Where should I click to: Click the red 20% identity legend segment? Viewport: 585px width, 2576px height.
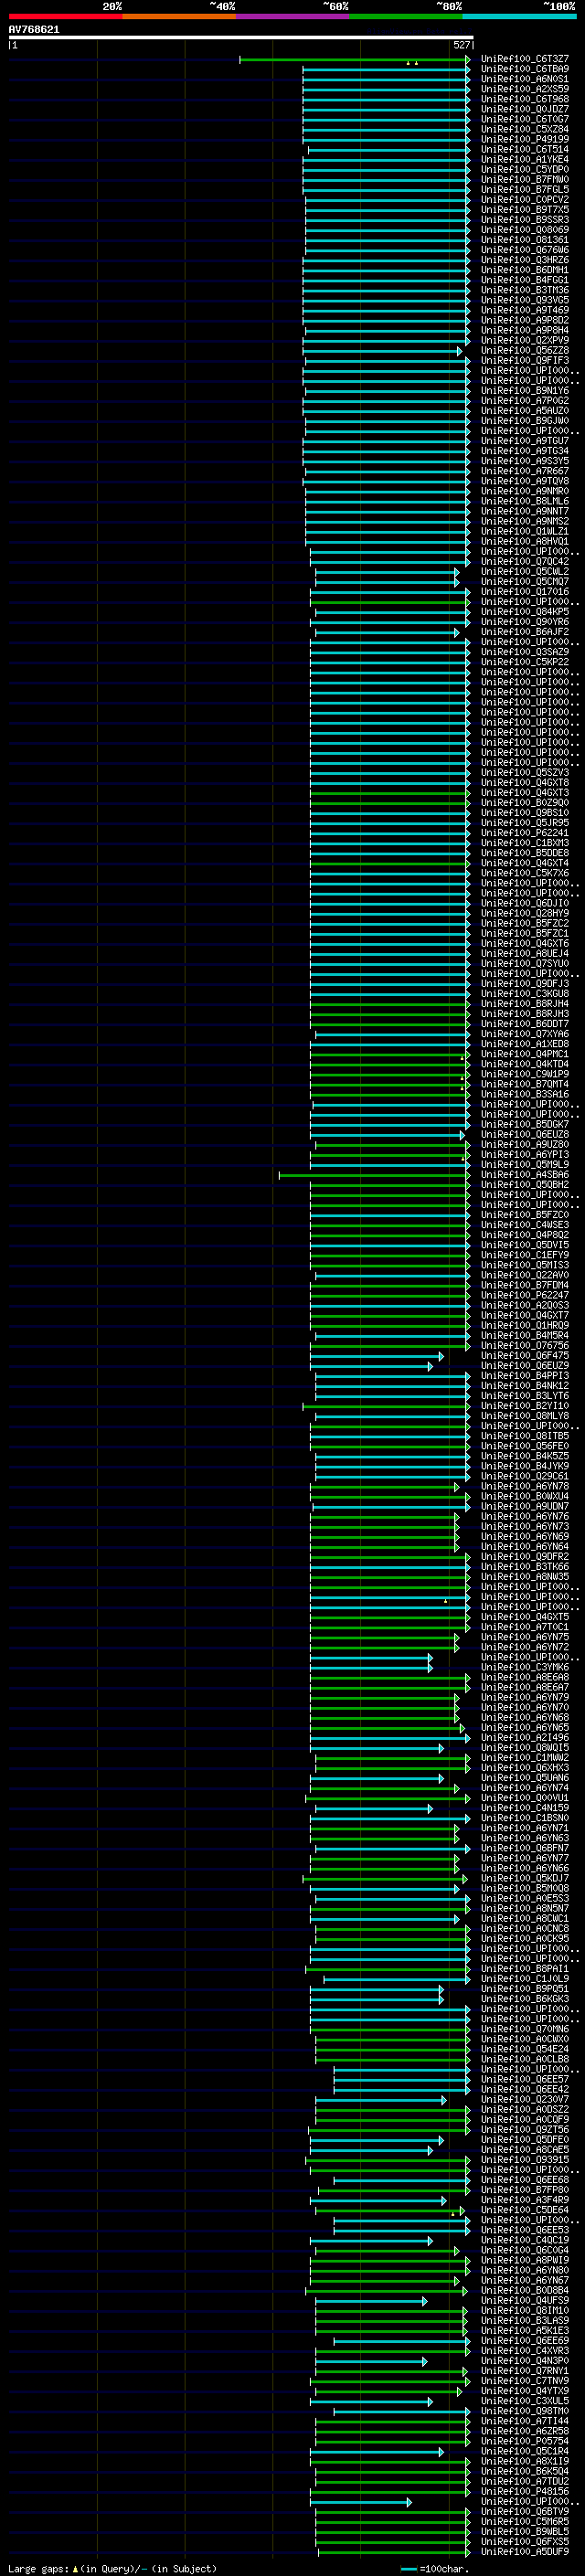pyautogui.click(x=65, y=16)
